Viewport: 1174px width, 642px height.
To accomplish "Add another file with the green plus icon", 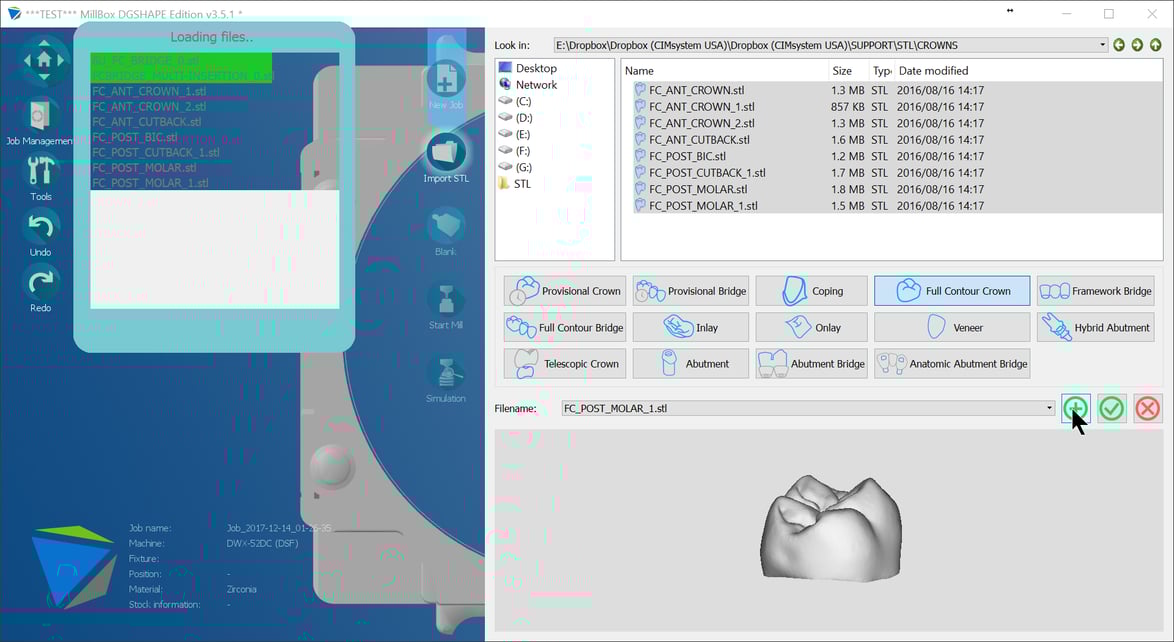I will [1075, 408].
